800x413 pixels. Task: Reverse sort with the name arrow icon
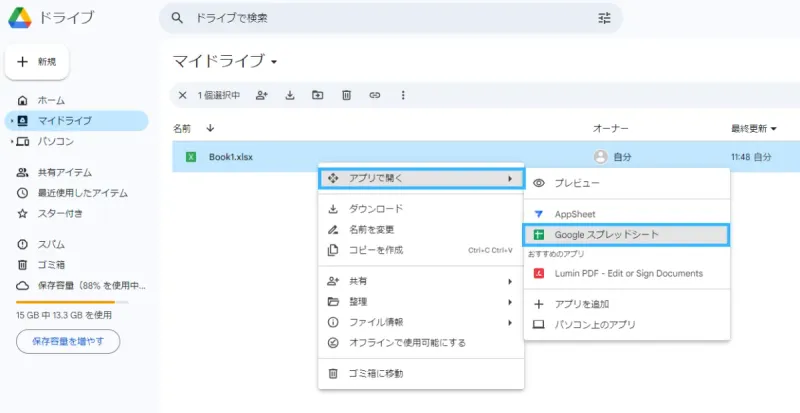[x=210, y=128]
